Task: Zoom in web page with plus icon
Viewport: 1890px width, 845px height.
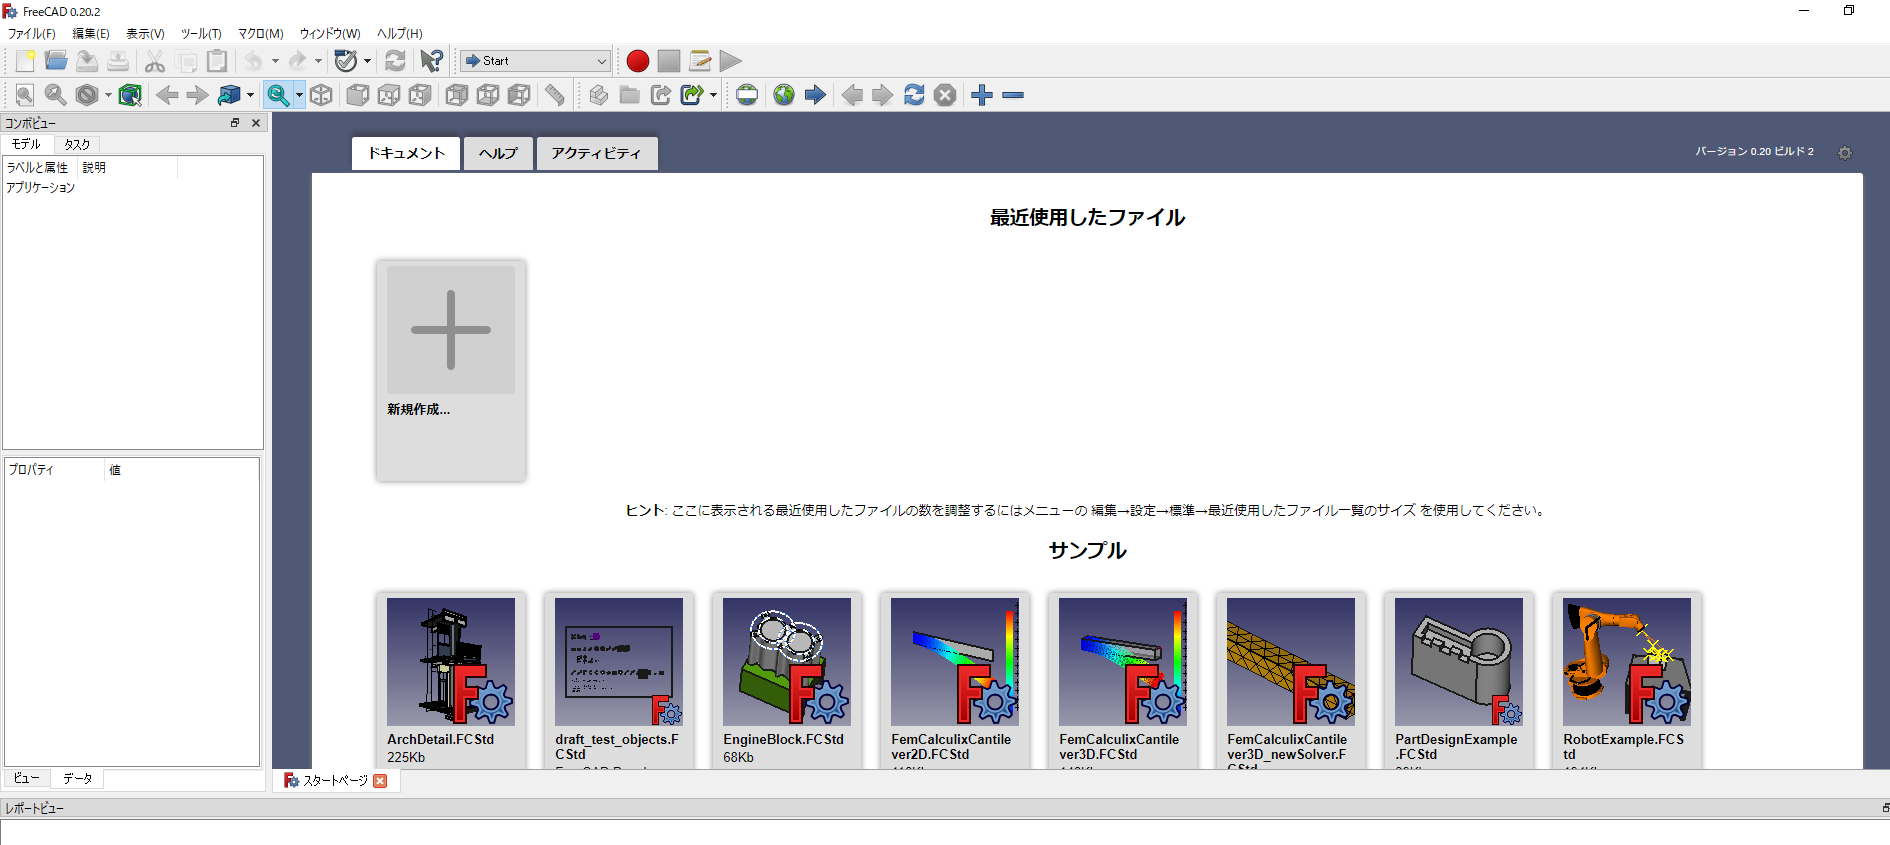Action: (982, 95)
